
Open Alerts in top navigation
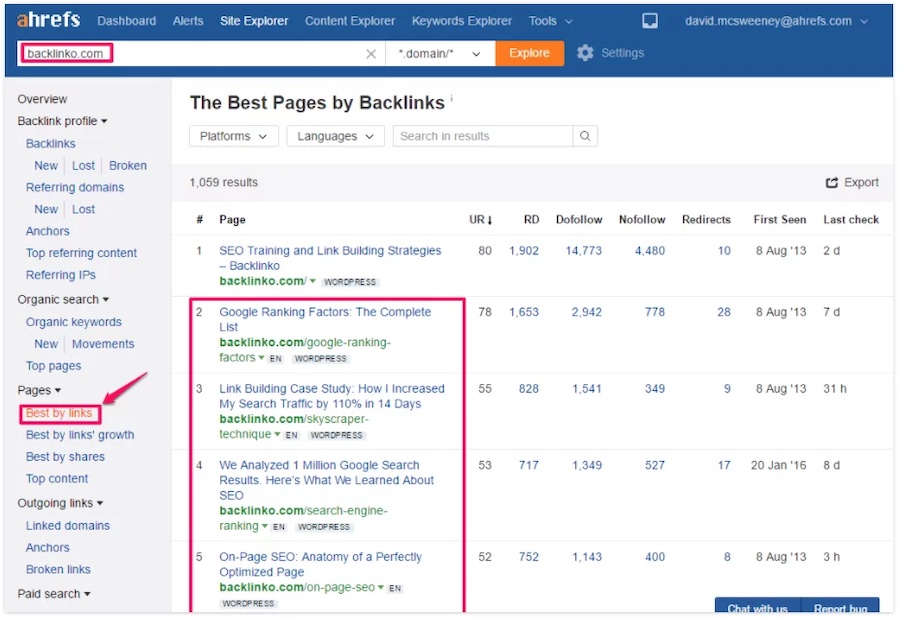click(x=188, y=21)
